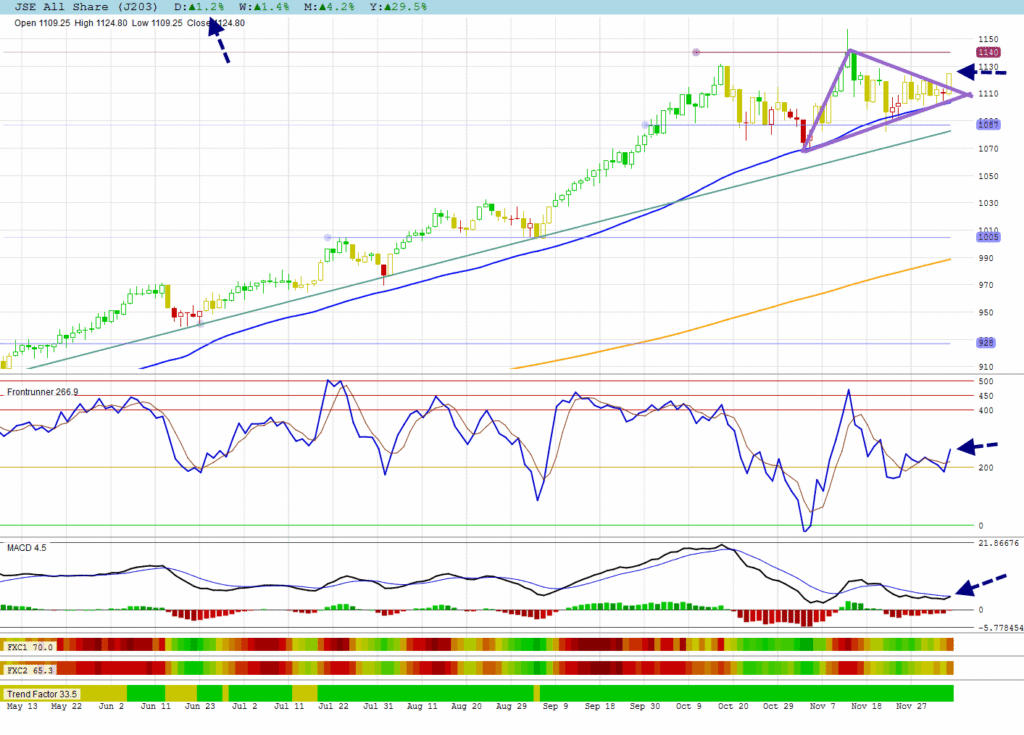Open the Frontrunner 266.9 indicator label
This screenshot has height=735, width=1024.
[x=42, y=392]
